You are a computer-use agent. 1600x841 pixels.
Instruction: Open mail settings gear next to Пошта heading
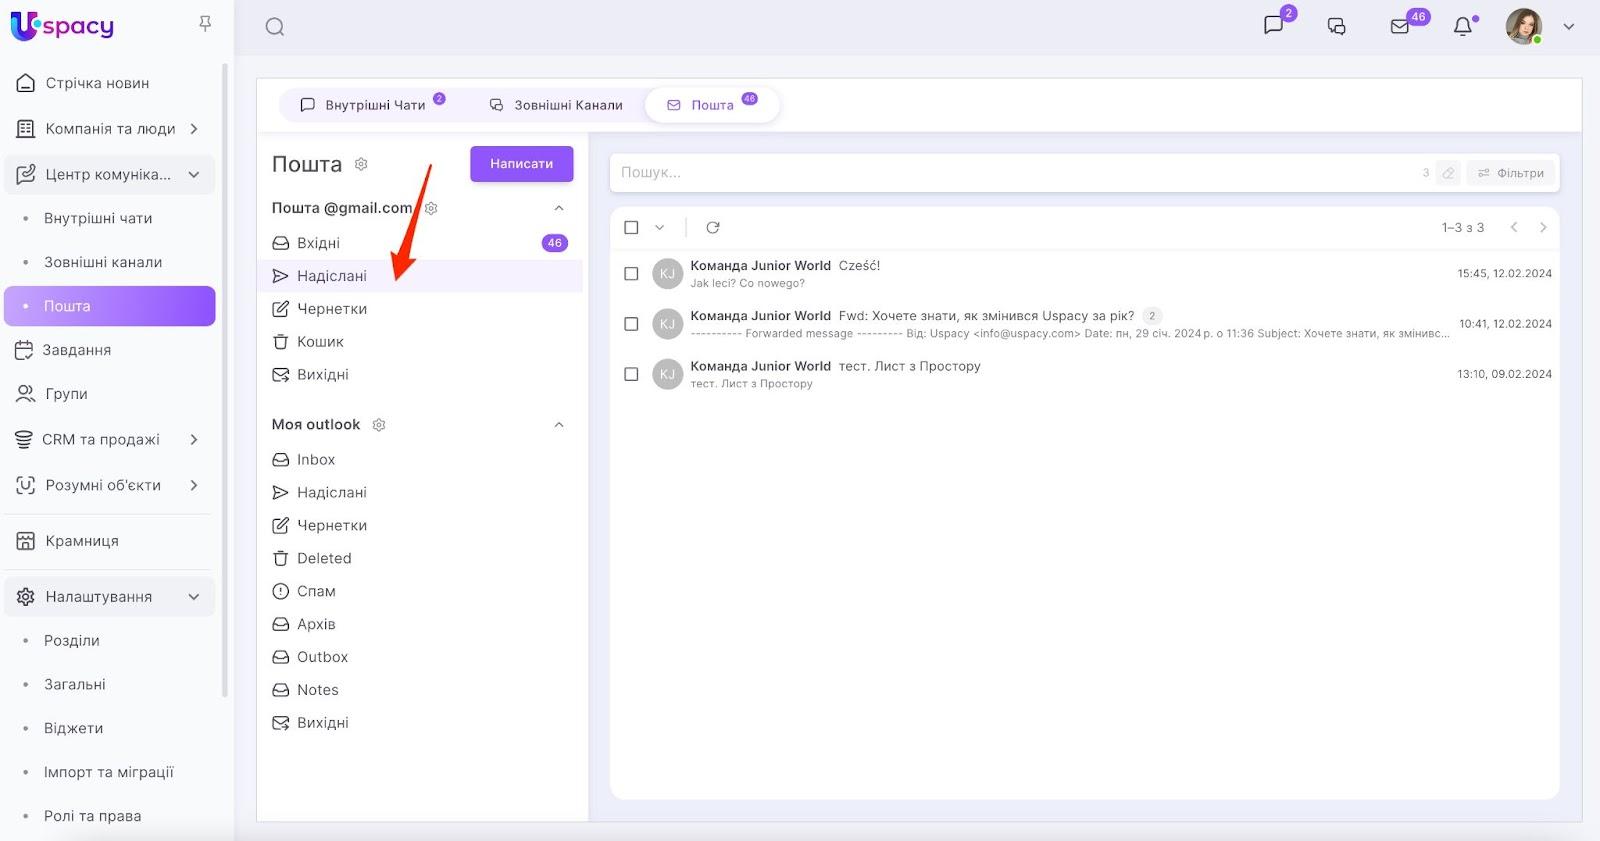point(361,164)
